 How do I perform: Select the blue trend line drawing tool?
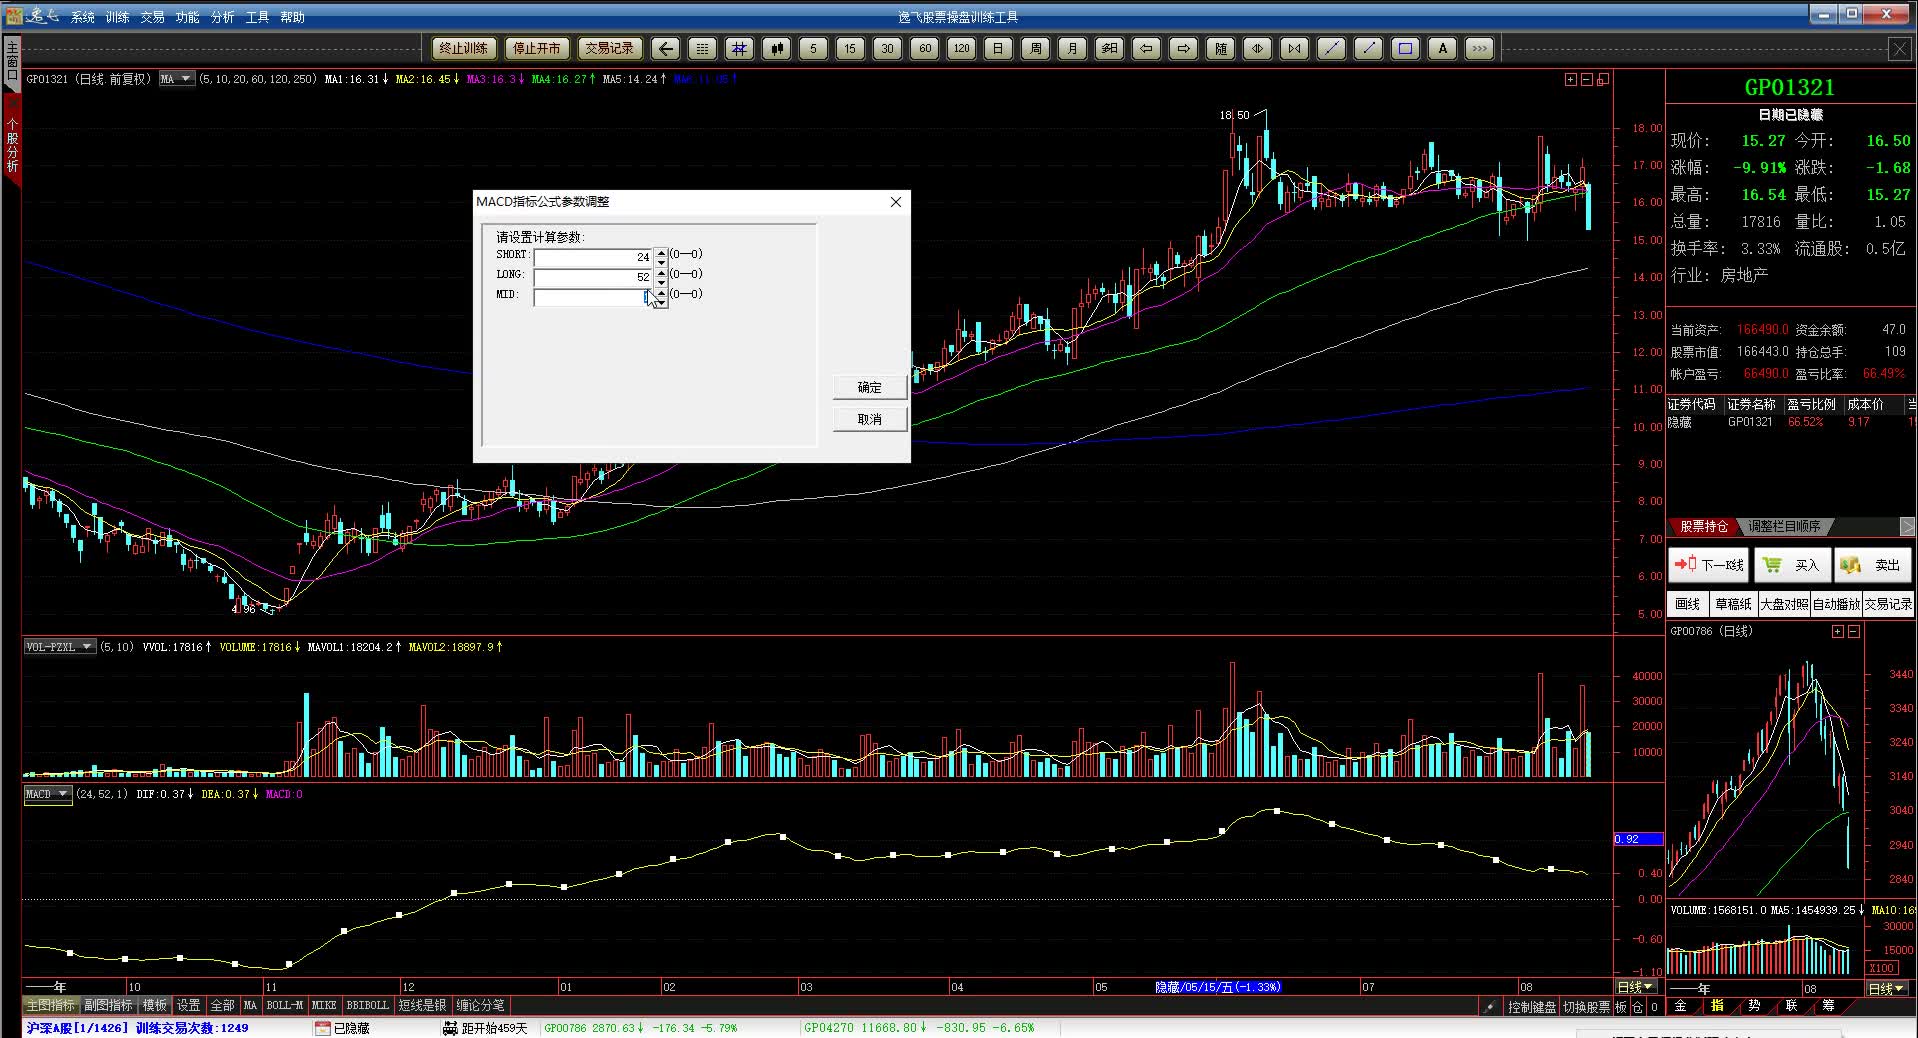[x=1331, y=48]
